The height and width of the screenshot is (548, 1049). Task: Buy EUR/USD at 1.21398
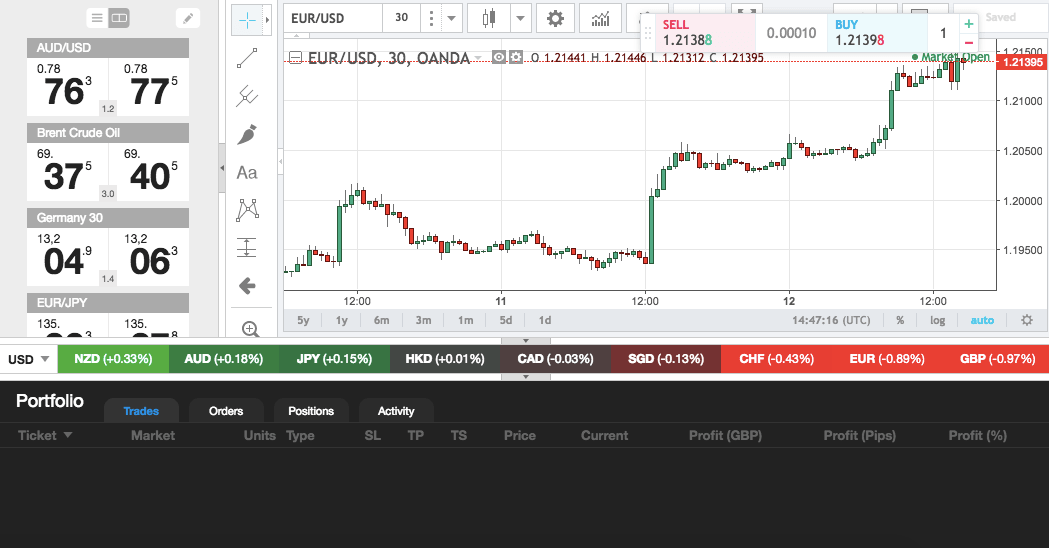(x=877, y=33)
